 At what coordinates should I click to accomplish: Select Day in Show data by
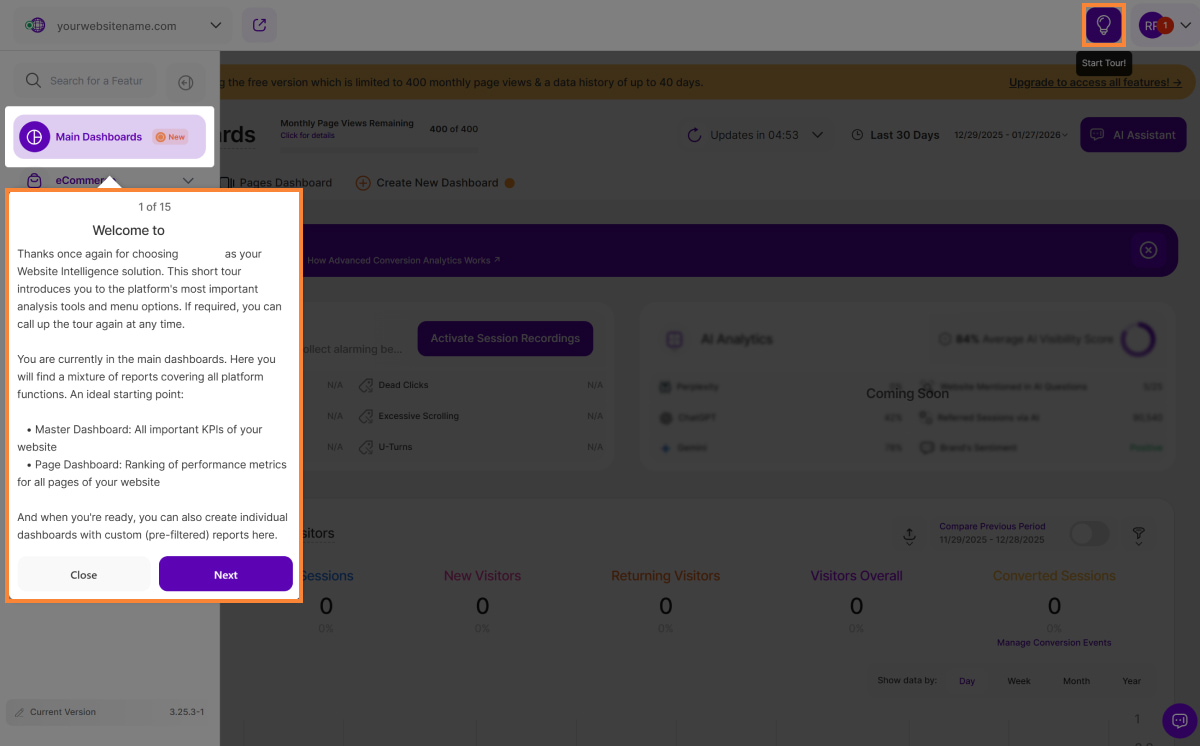(x=967, y=681)
